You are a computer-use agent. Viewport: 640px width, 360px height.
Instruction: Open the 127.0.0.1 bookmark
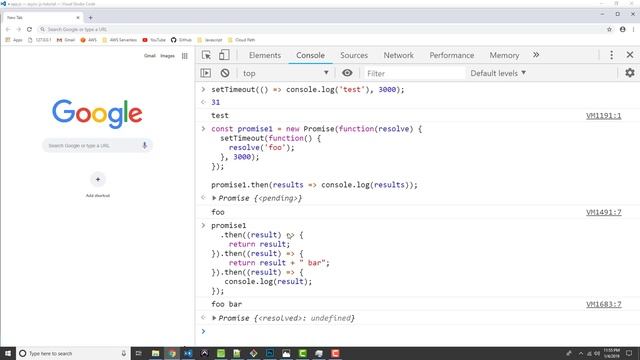40,40
